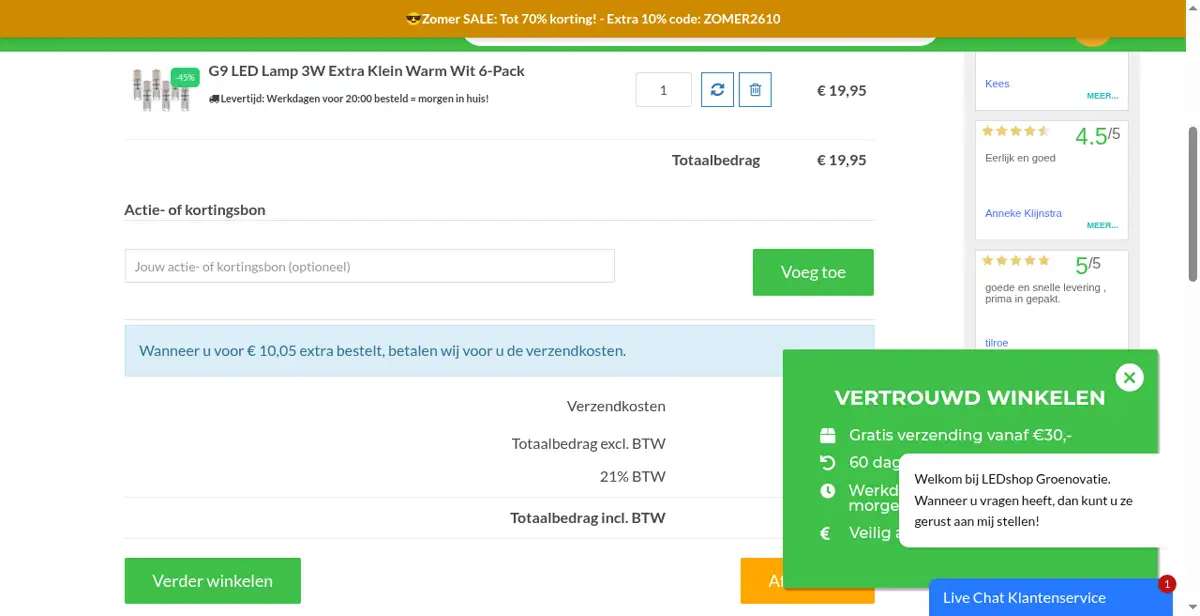Image resolution: width=1200 pixels, height=616 pixels.
Task: Click the five-star rating in tilroe's review
Action: [1016, 261]
